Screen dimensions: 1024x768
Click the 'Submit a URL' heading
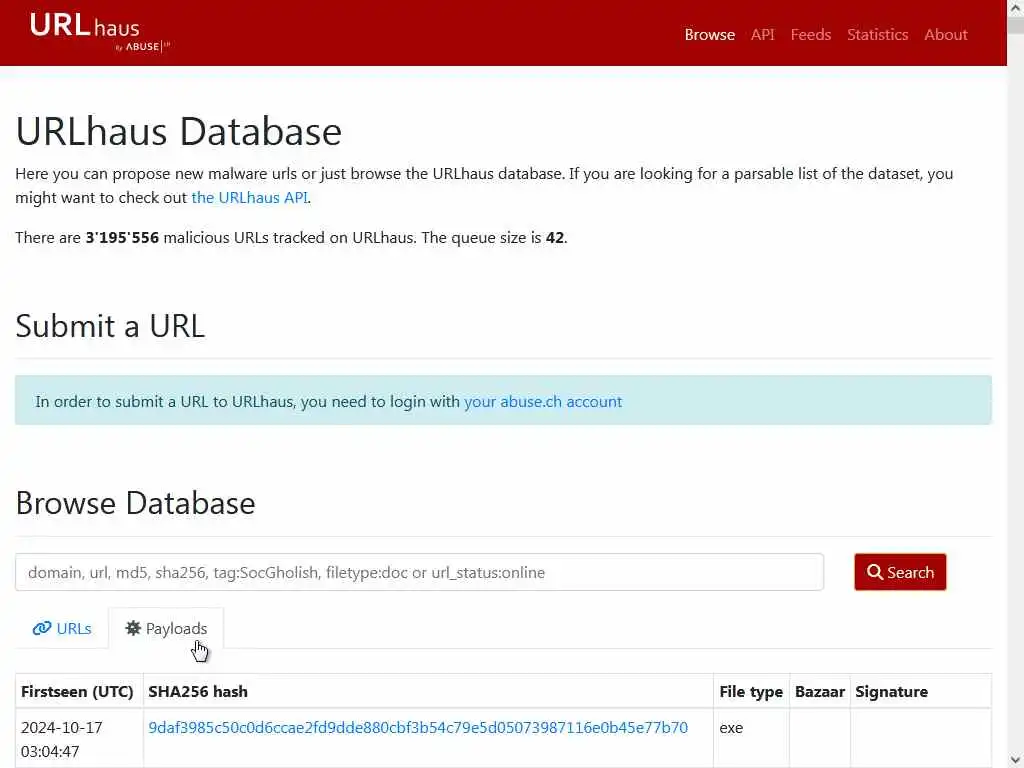[110, 325]
